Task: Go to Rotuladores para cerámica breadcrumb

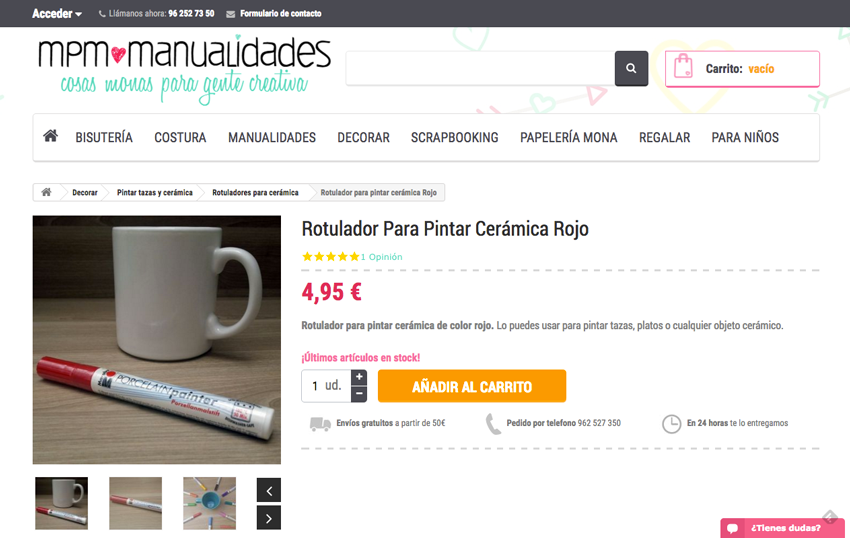Action: point(255,193)
